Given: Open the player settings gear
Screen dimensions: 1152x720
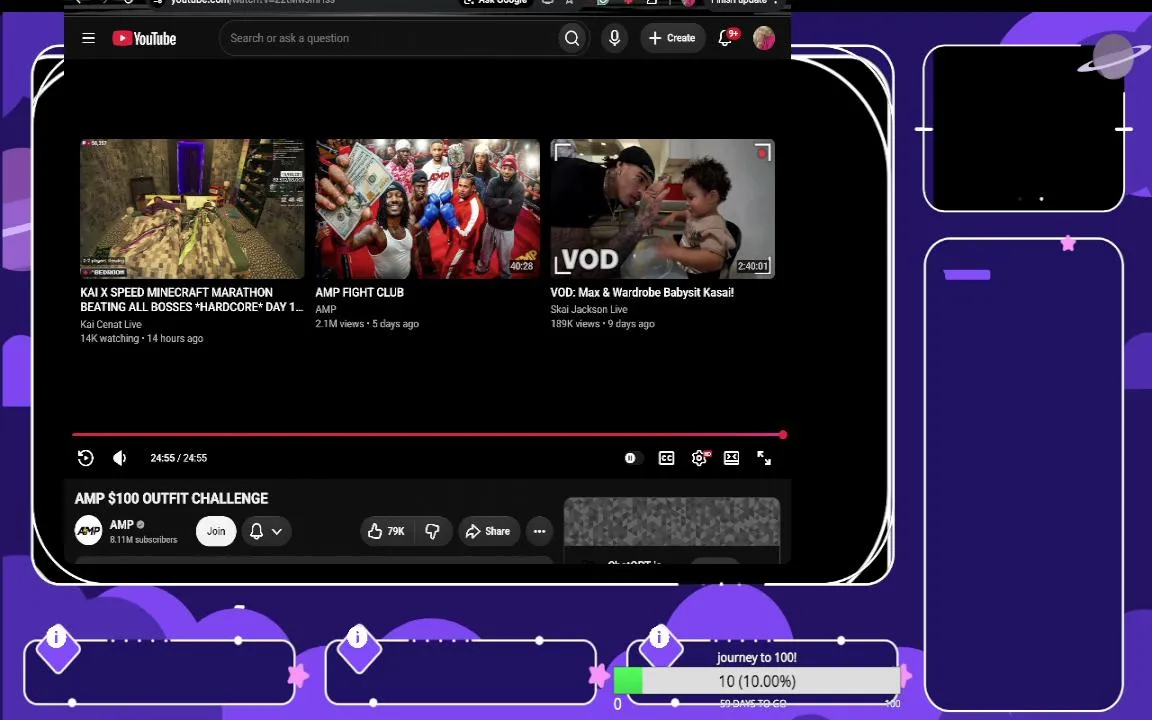Looking at the screenshot, I should [699, 458].
